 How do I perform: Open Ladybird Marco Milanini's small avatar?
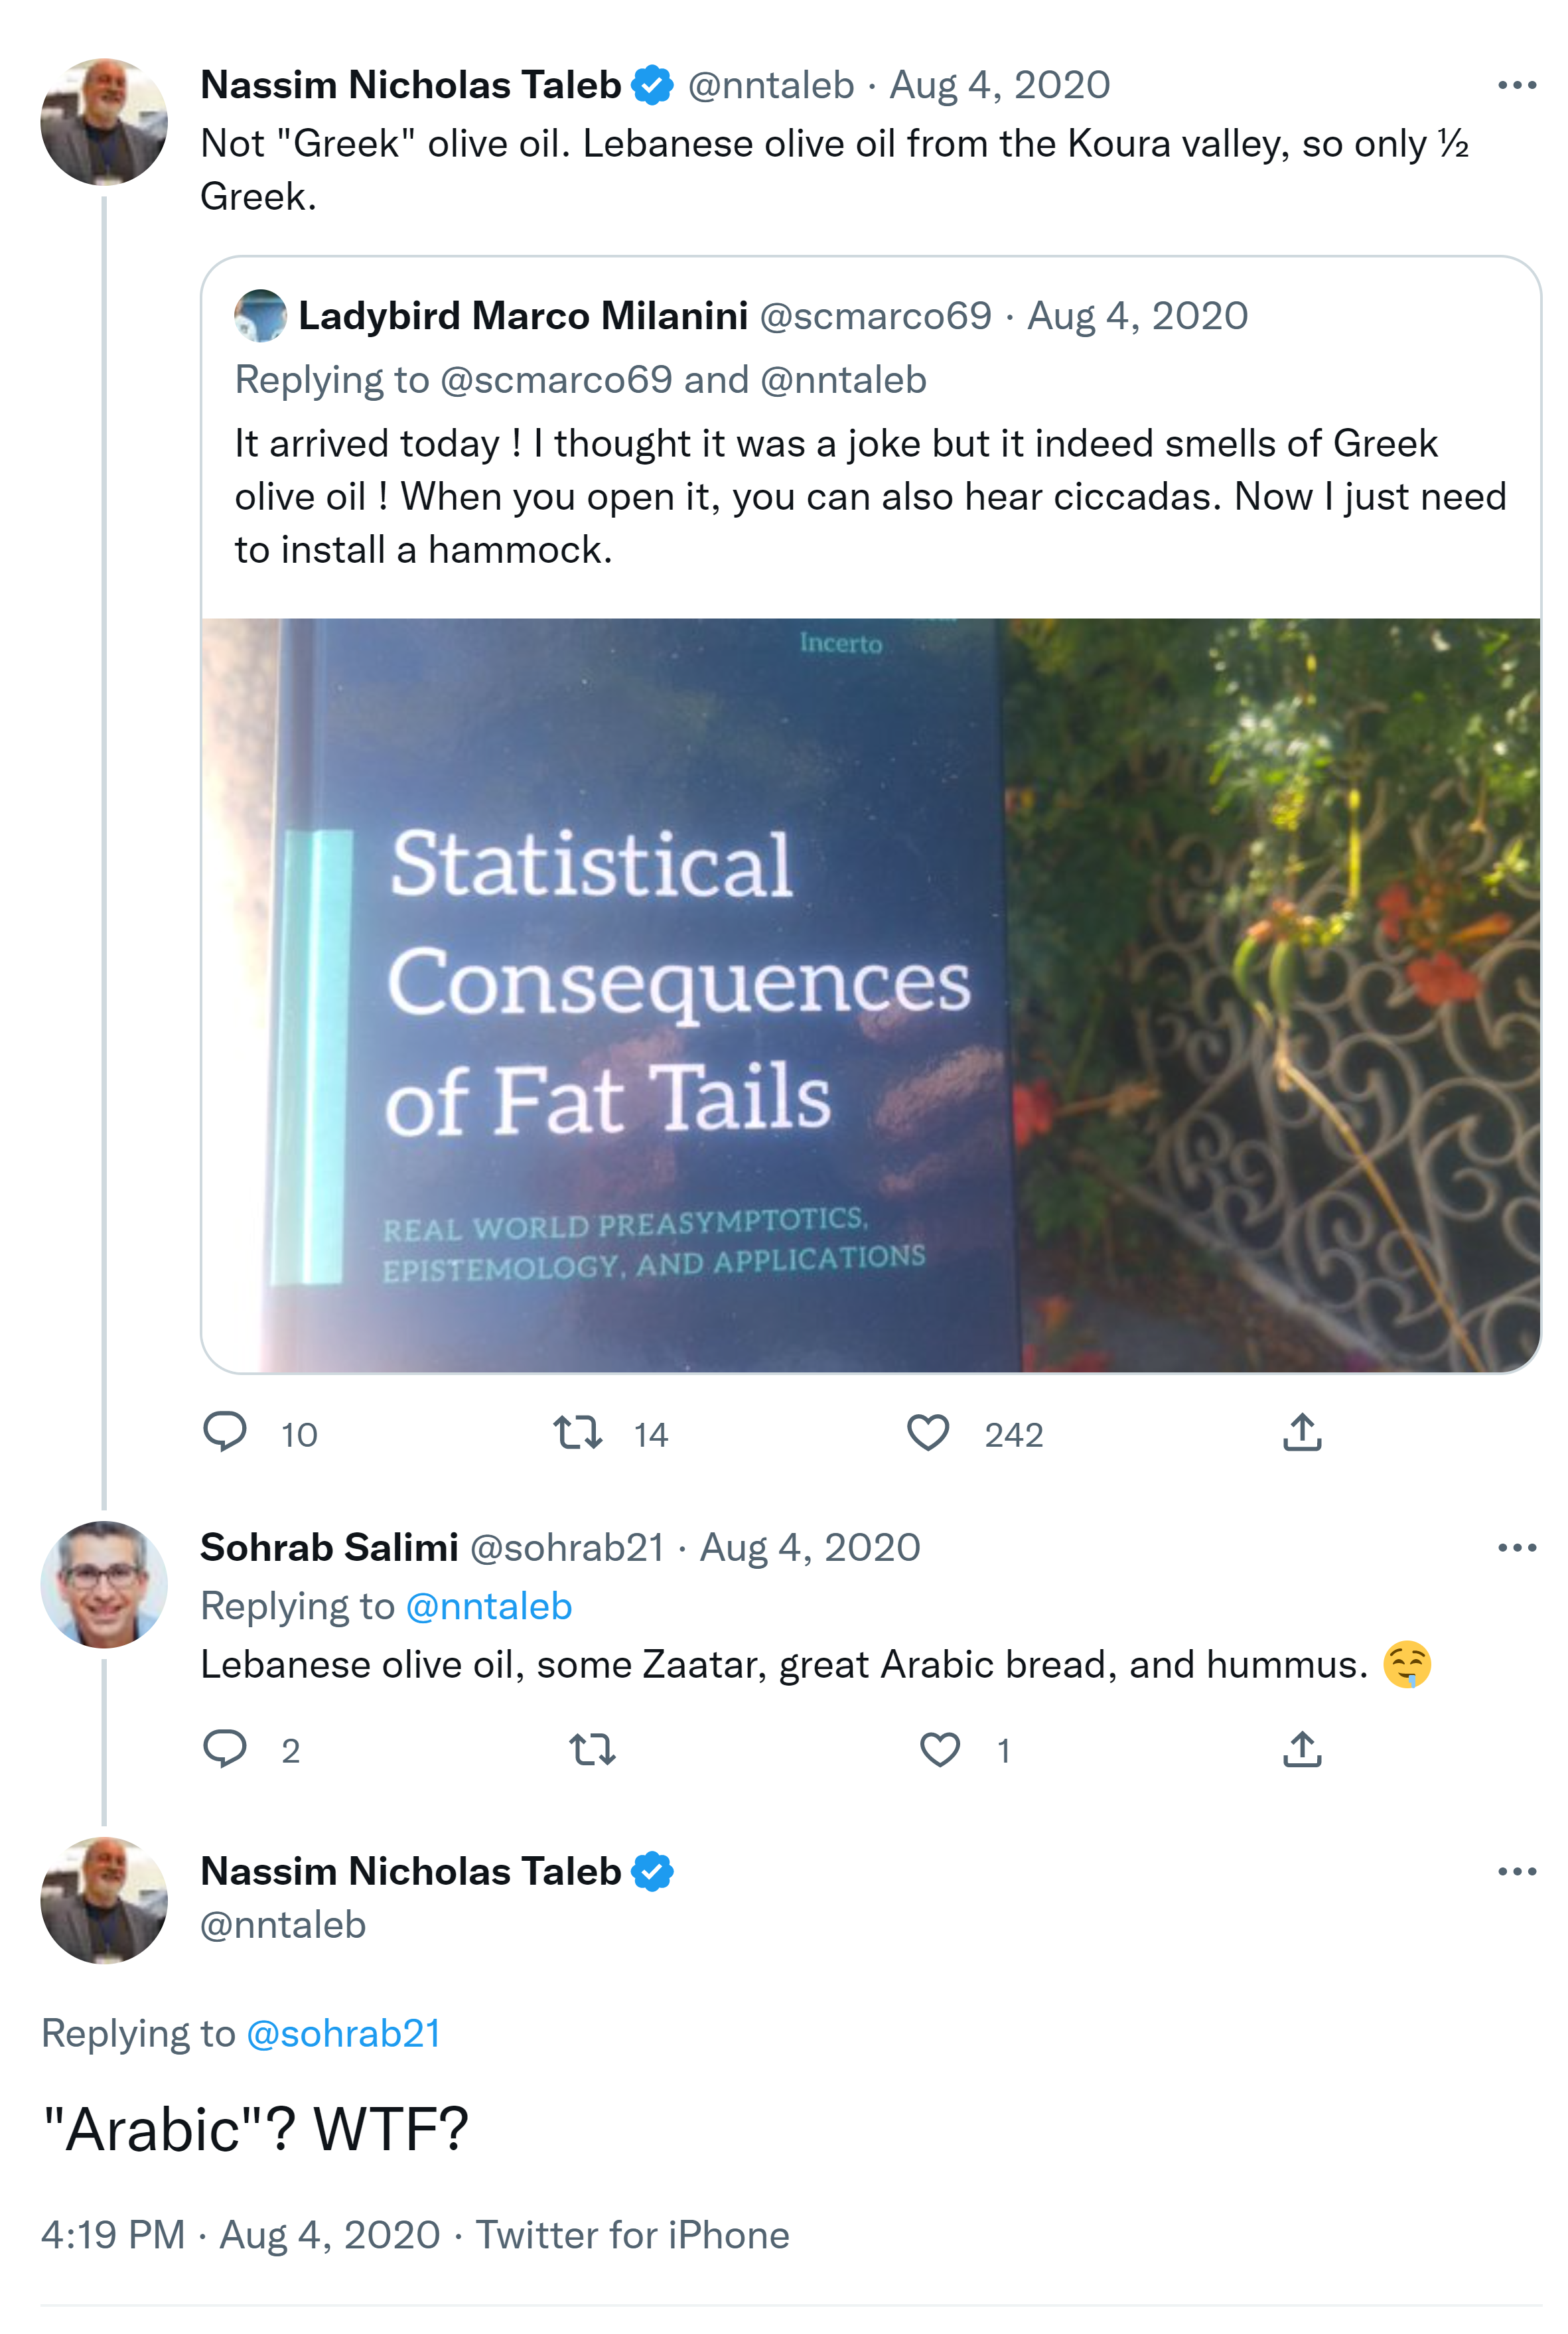[x=260, y=316]
